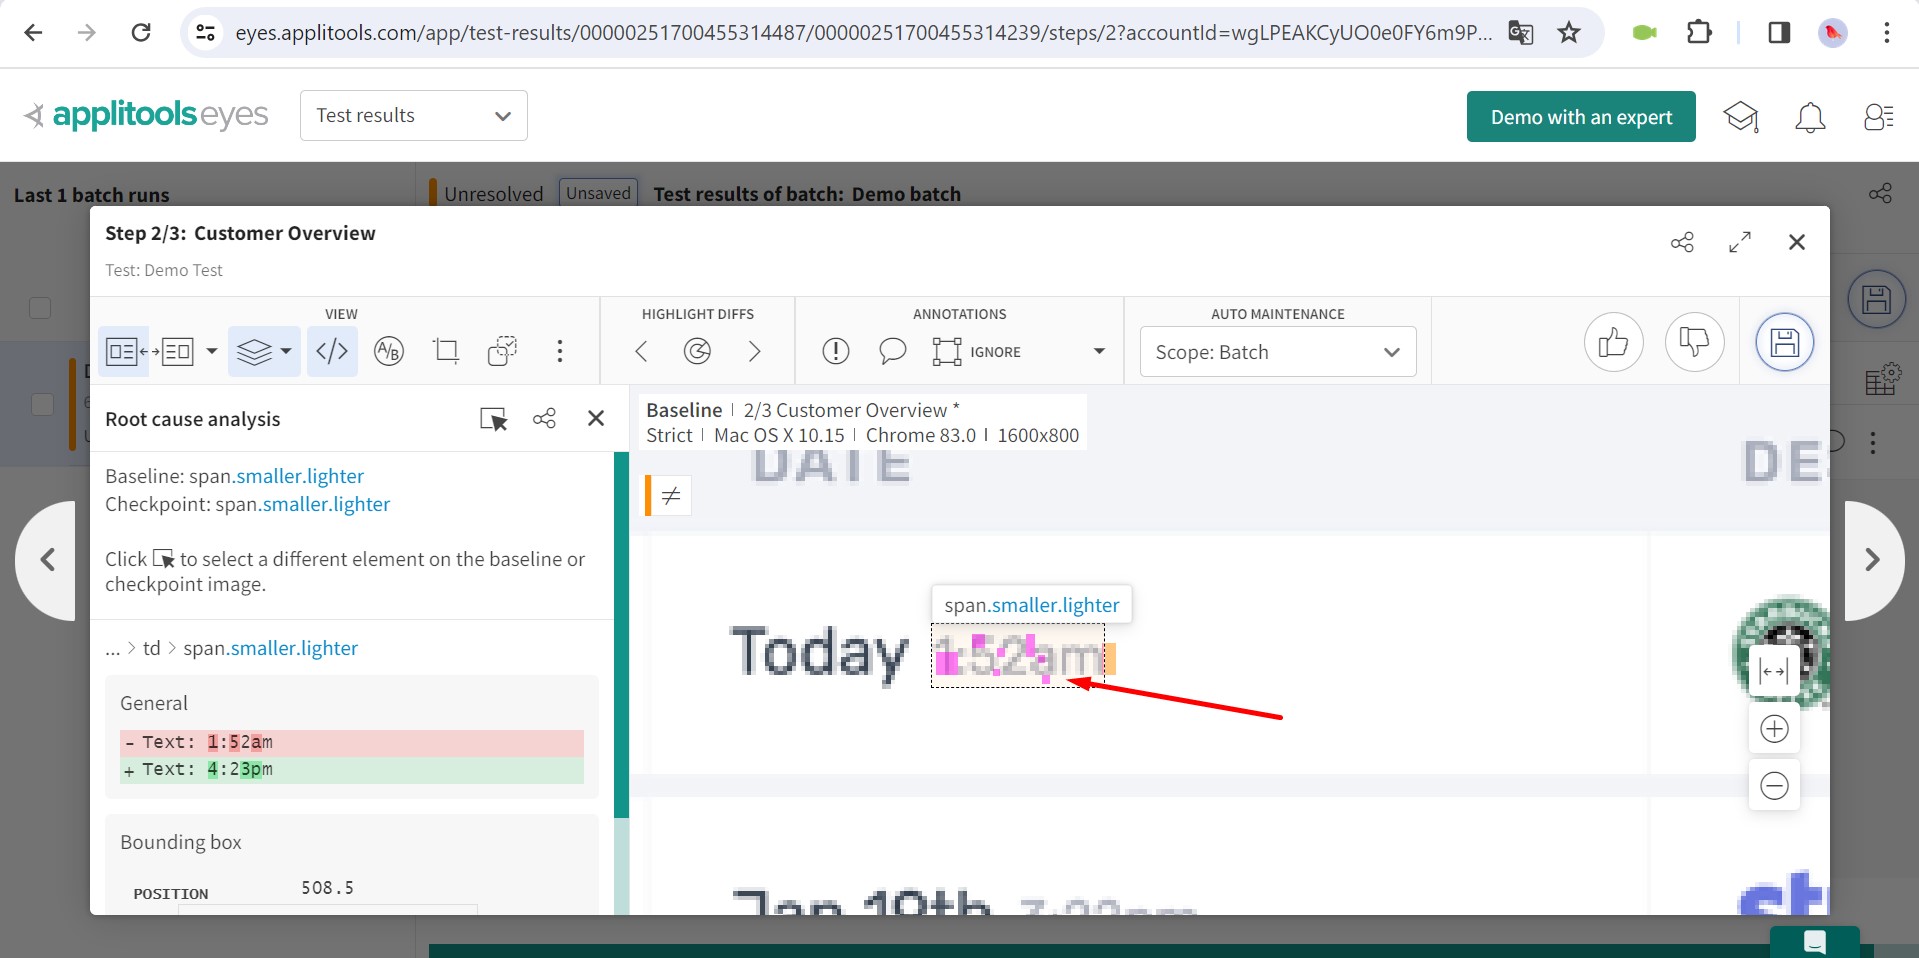Viewport: 1919px width, 958px height.
Task: Open the View toolbar's three-dot menu
Action: coord(559,351)
